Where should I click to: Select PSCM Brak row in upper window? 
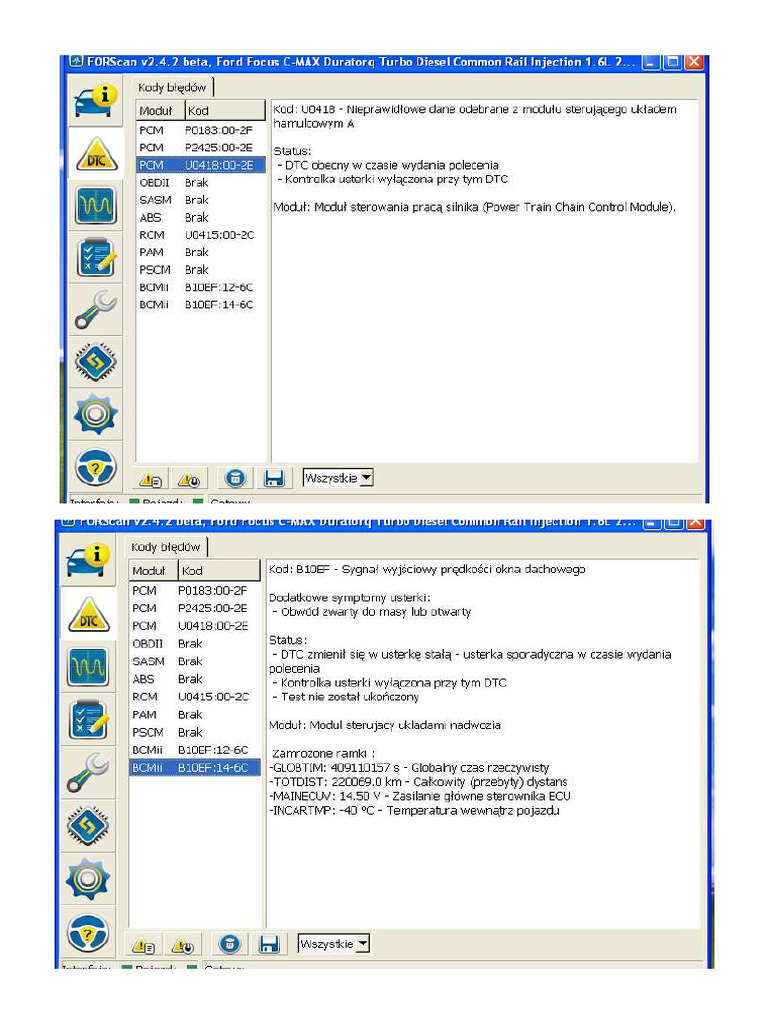point(201,270)
